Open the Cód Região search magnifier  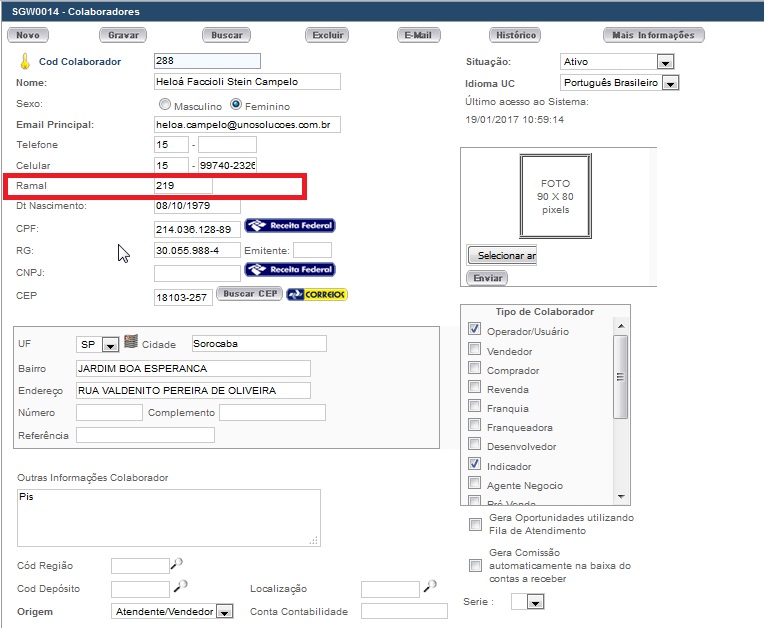tap(178, 563)
